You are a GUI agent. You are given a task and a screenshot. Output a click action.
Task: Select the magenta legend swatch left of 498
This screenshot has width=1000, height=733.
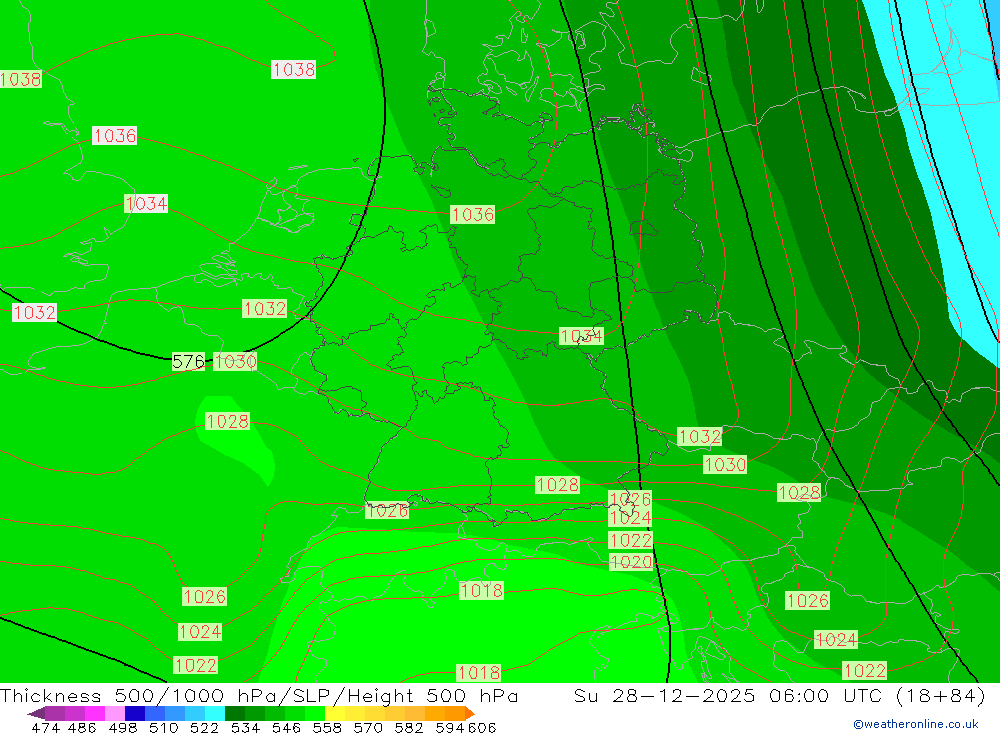click(x=94, y=713)
